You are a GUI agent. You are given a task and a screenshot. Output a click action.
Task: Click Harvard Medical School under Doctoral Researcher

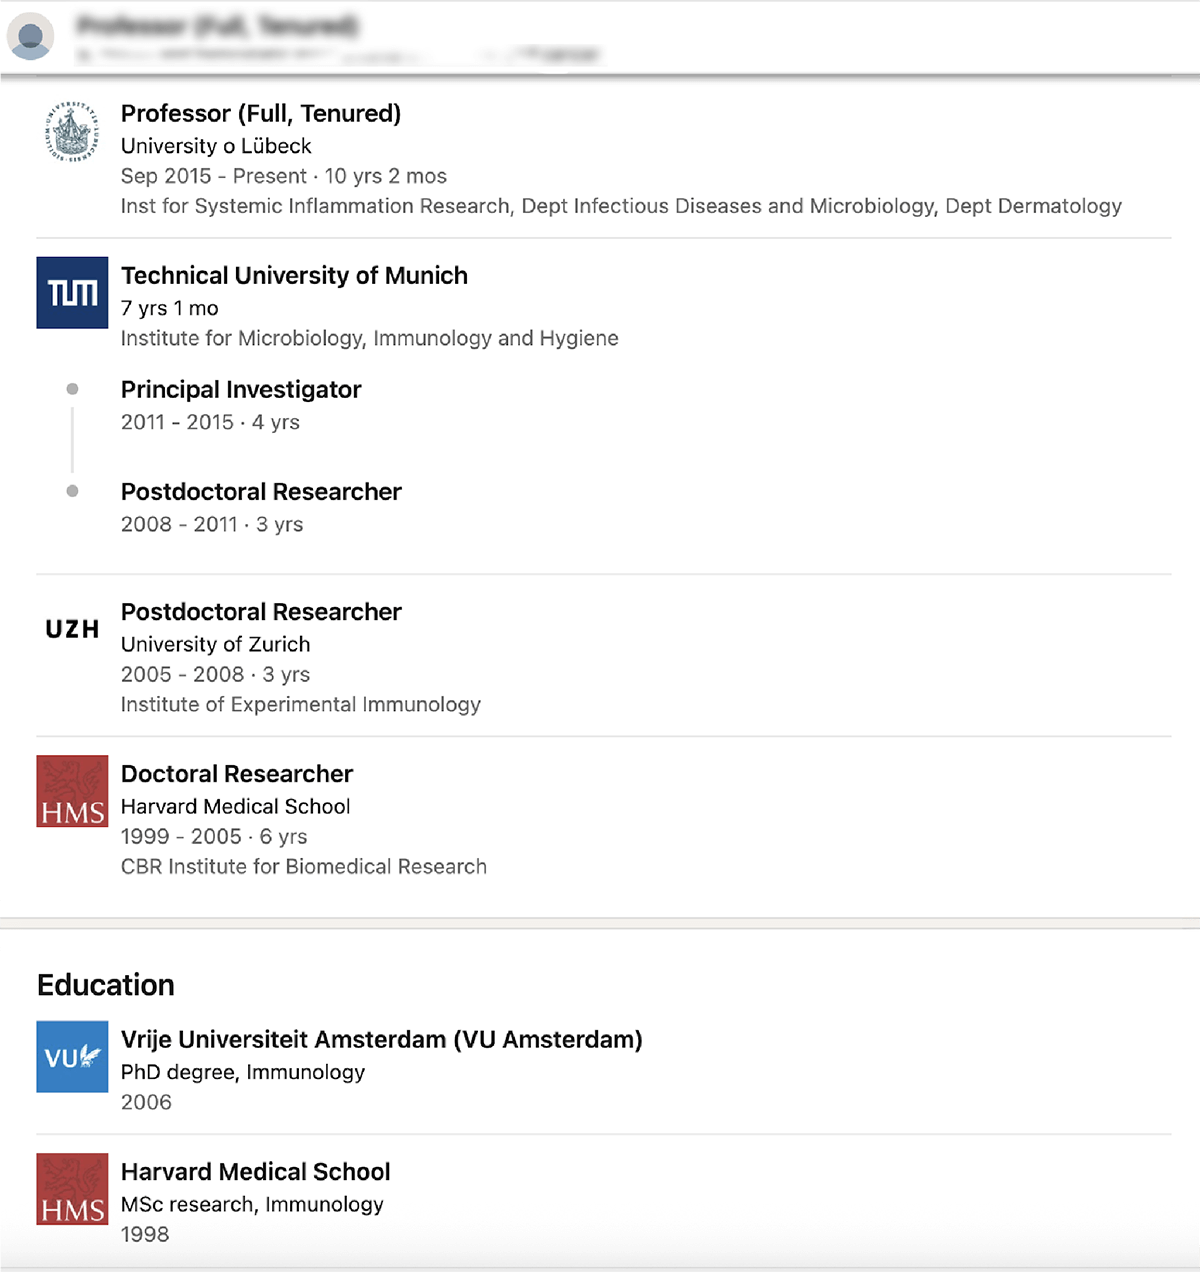pyautogui.click(x=235, y=806)
